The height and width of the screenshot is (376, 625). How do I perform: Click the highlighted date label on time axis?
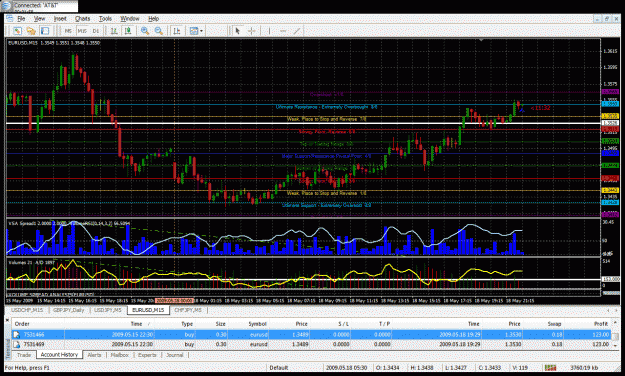coord(174,301)
